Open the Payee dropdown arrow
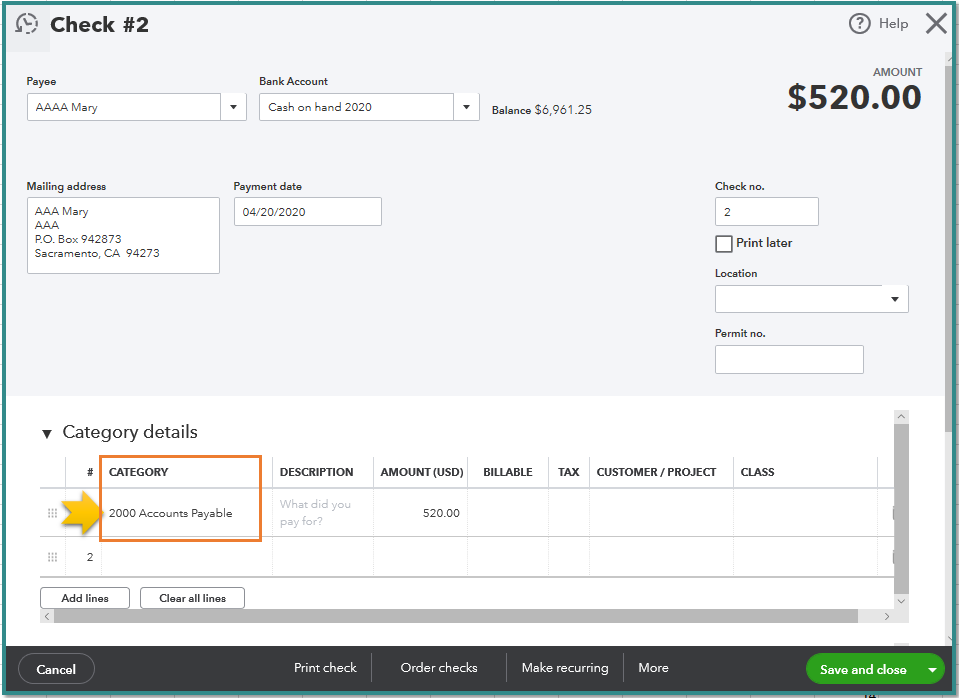Image resolution: width=959 pixels, height=698 pixels. (233, 107)
